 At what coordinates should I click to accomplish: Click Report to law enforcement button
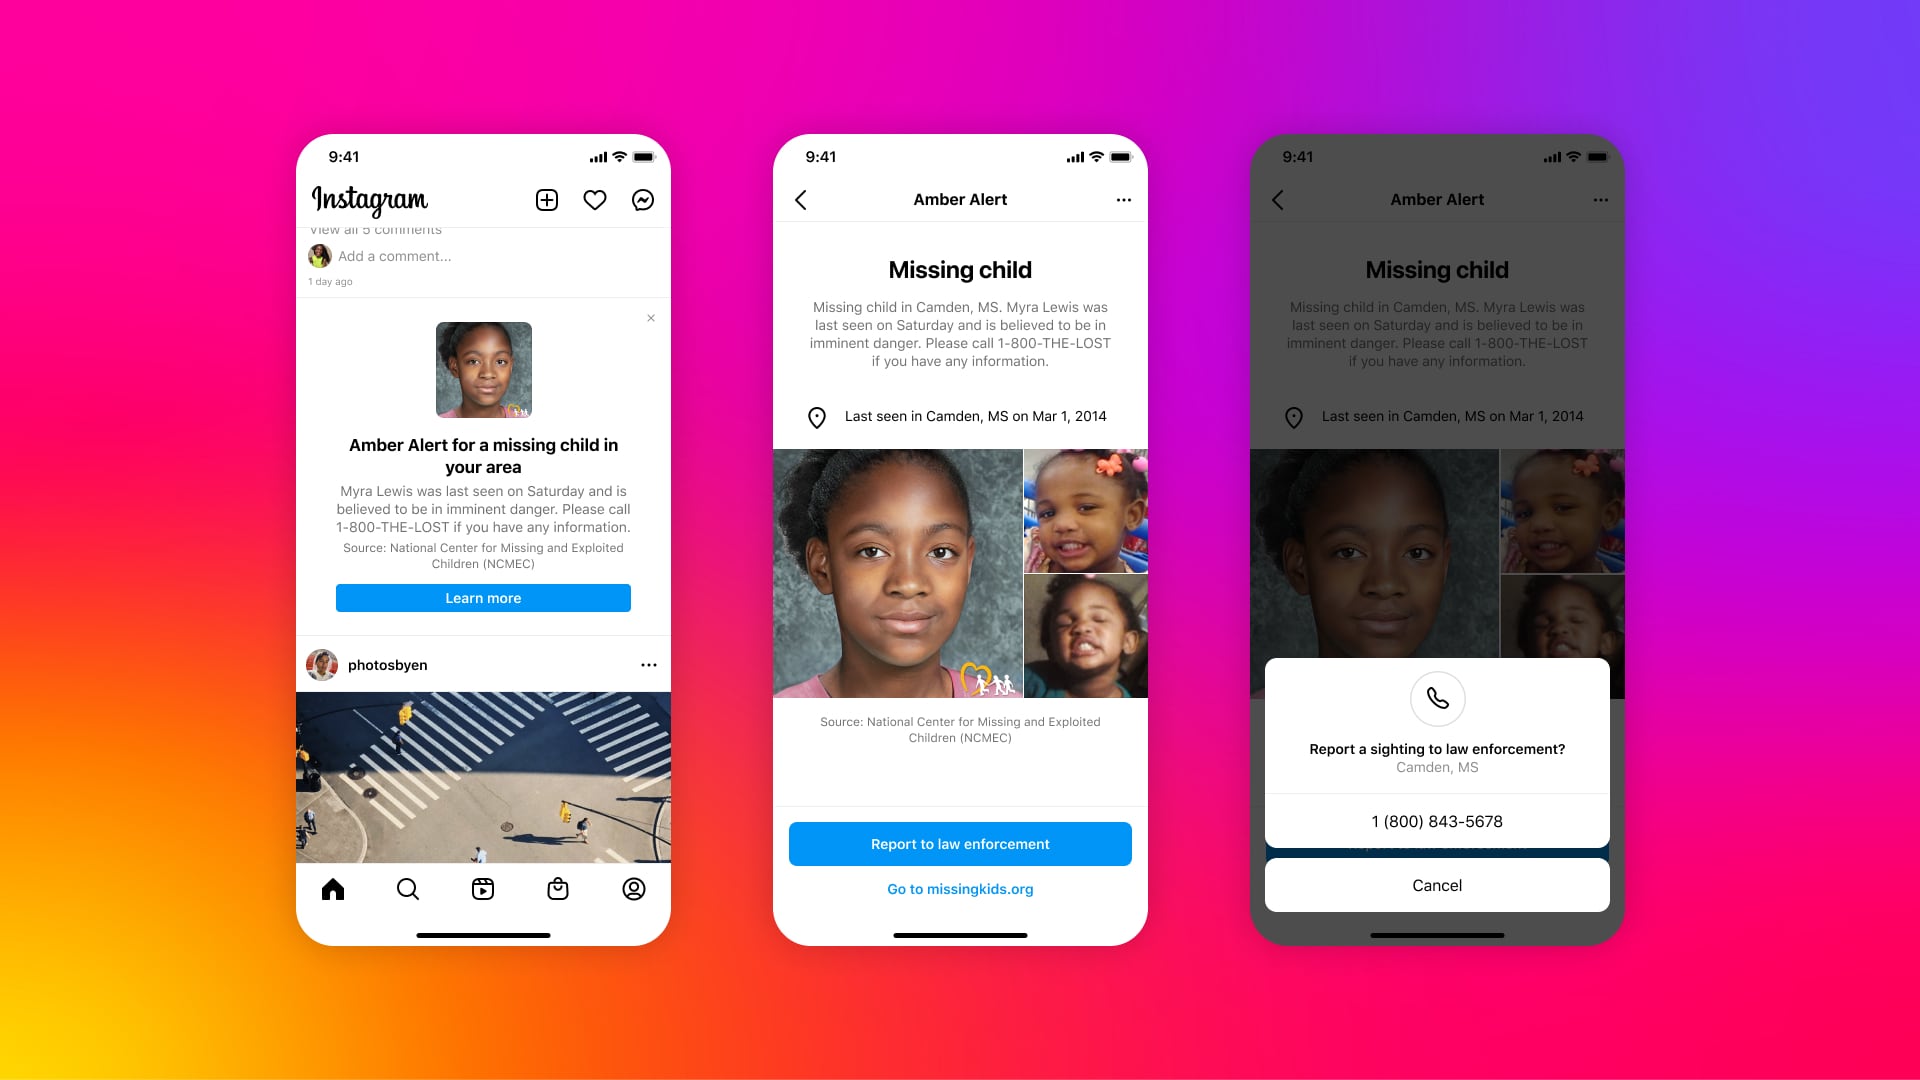point(959,843)
